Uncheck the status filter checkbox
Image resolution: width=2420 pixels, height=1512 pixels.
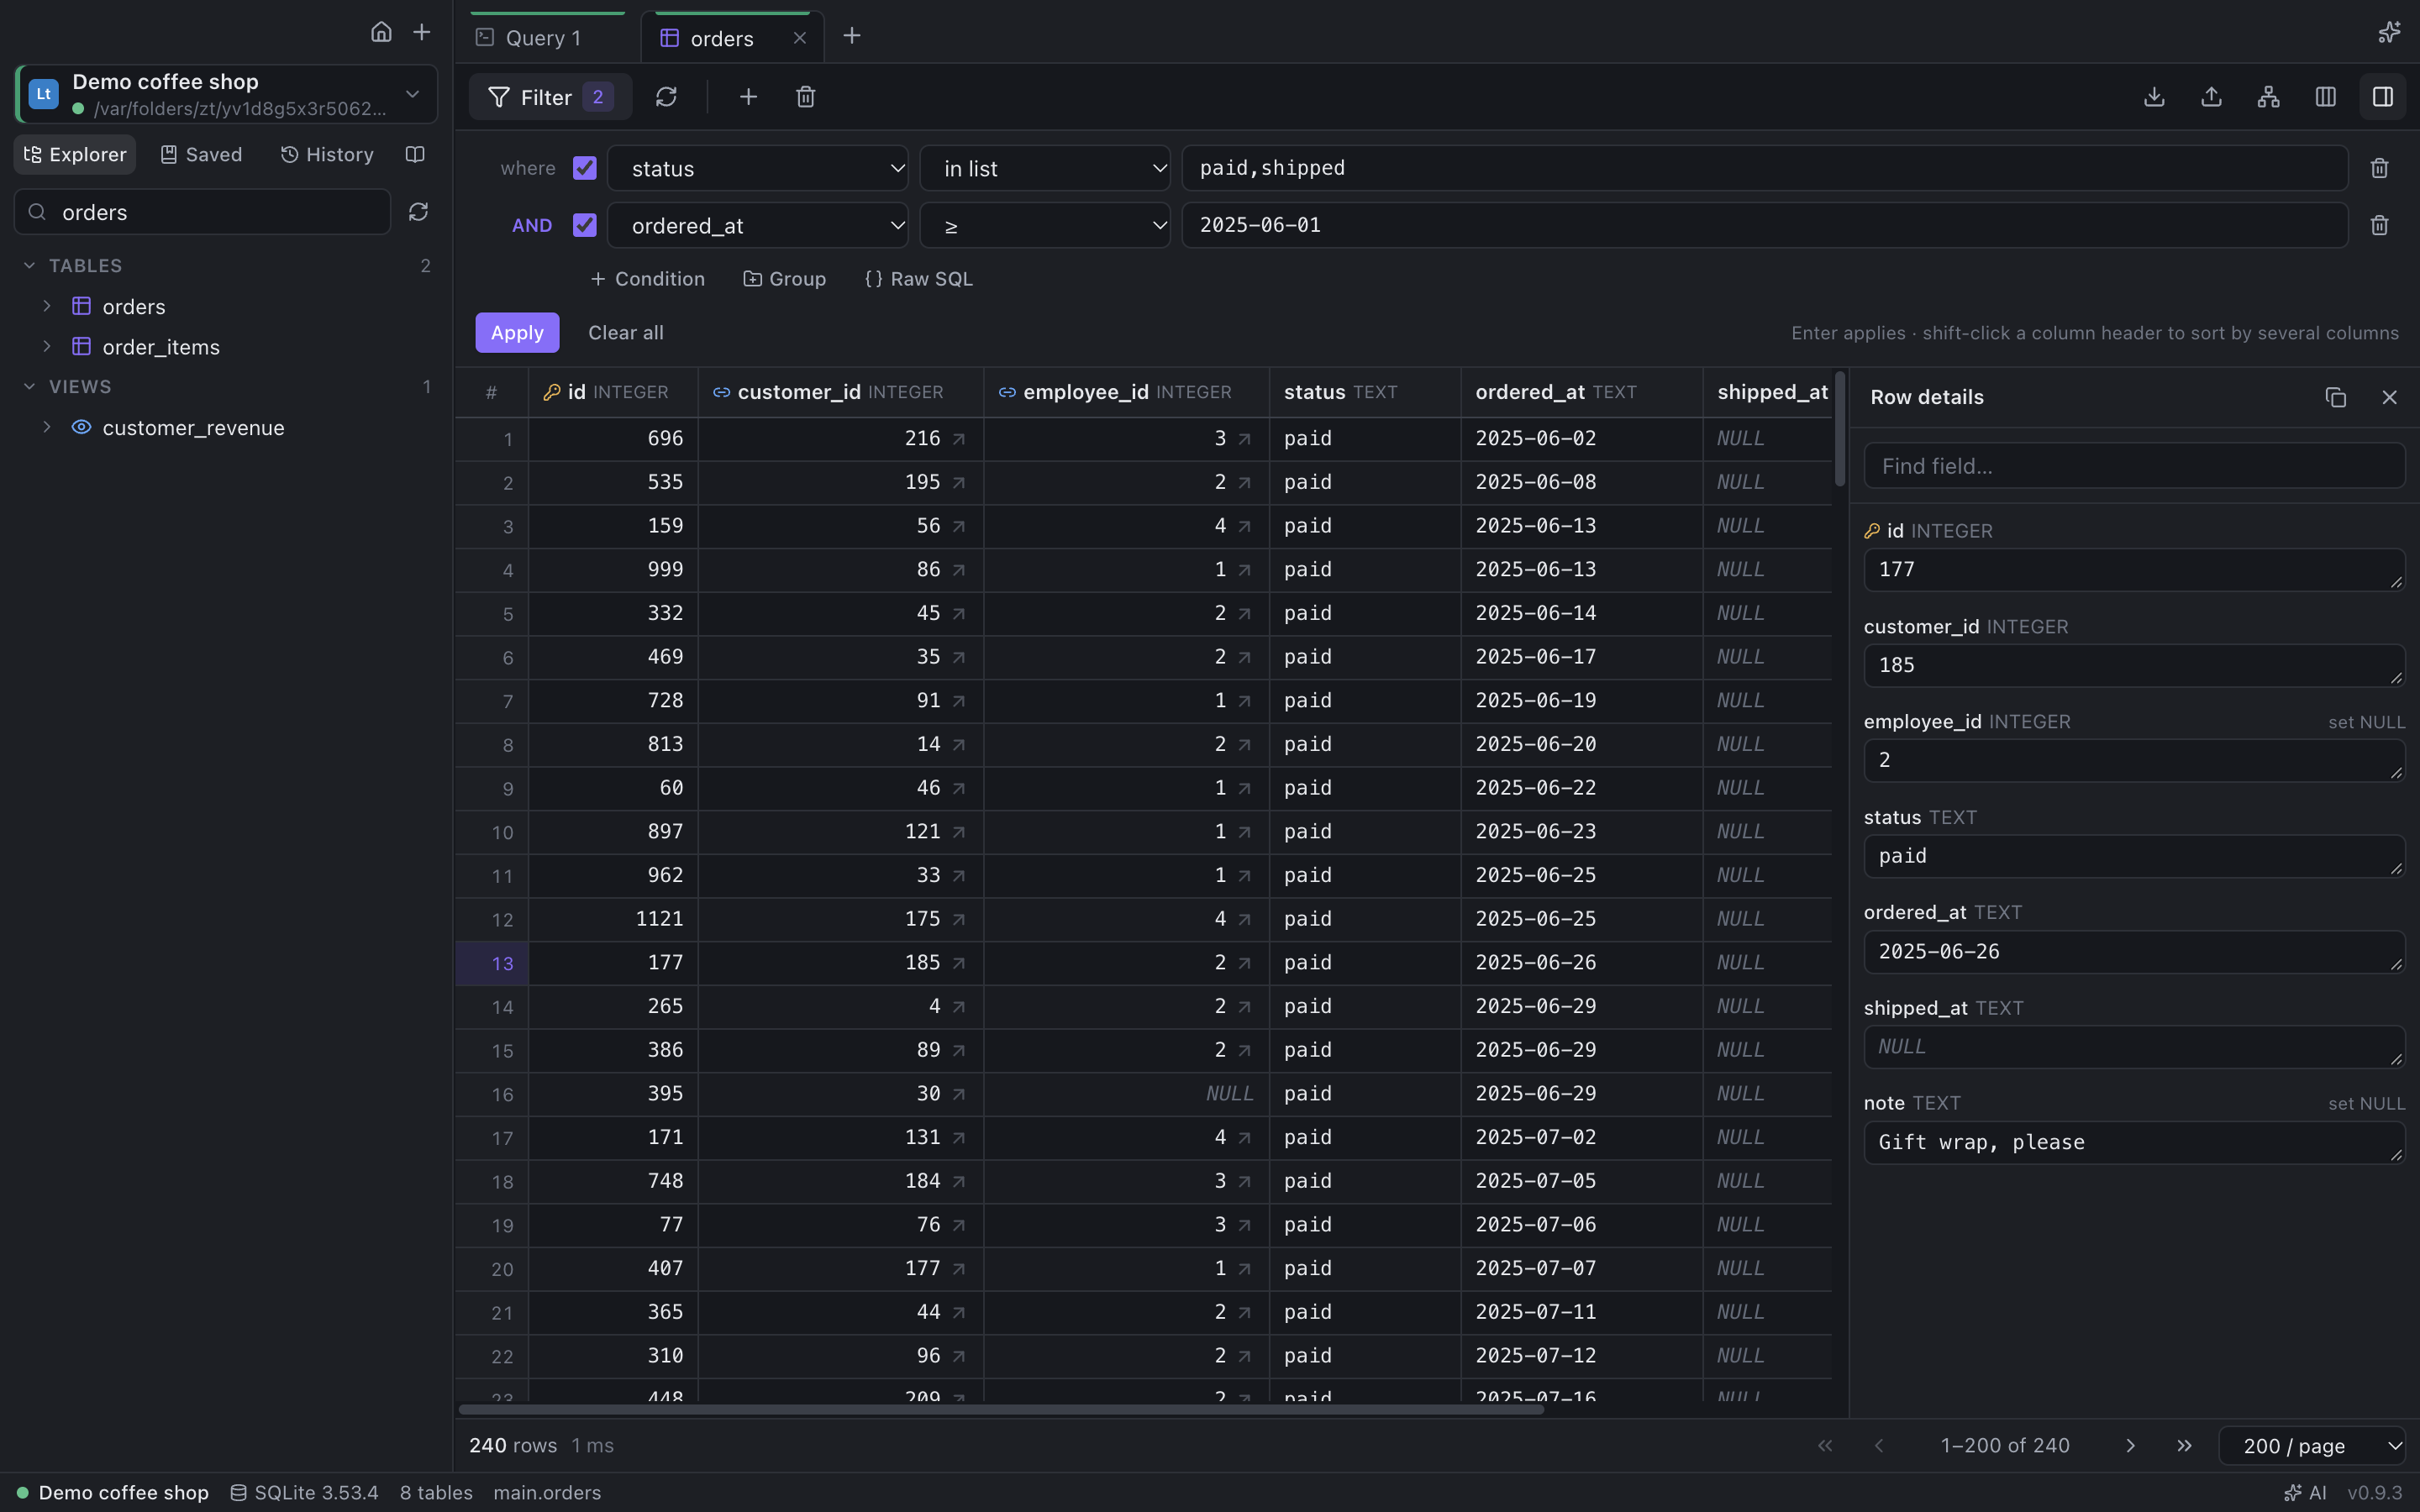pyautogui.click(x=584, y=168)
